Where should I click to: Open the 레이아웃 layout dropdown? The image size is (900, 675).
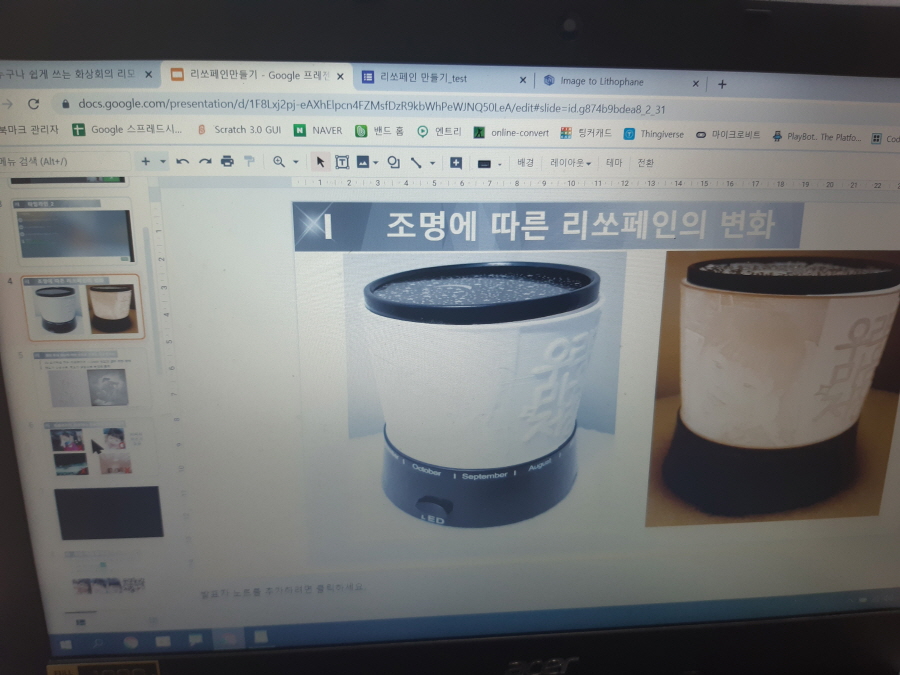[571, 163]
